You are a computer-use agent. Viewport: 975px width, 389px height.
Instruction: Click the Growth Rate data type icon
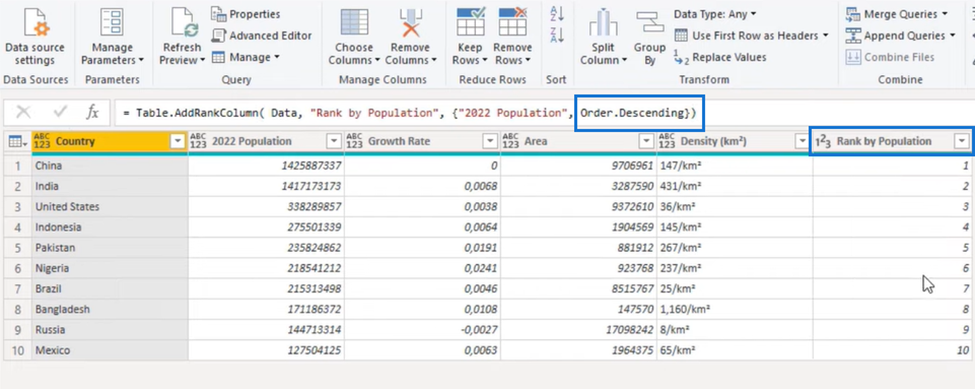coord(354,142)
